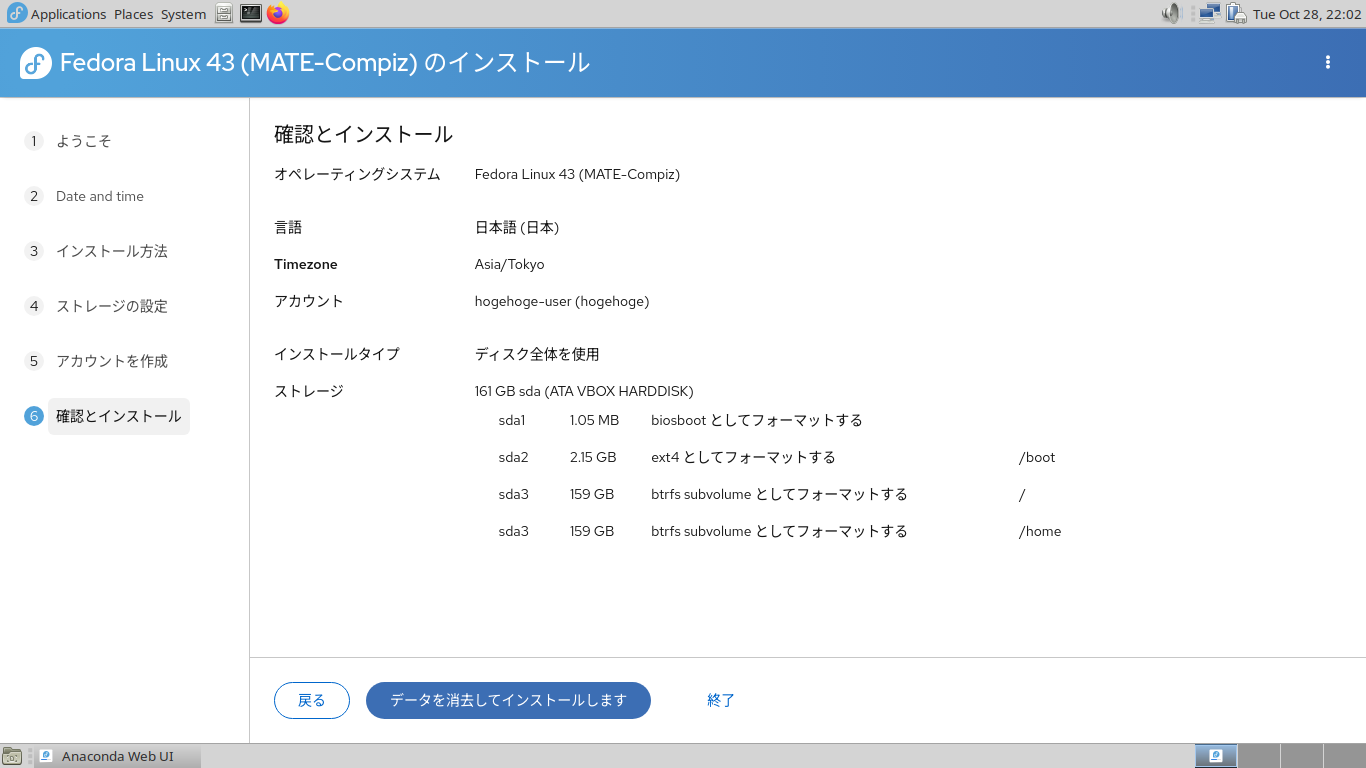Click the オペレーティングシステム label

coord(357,174)
